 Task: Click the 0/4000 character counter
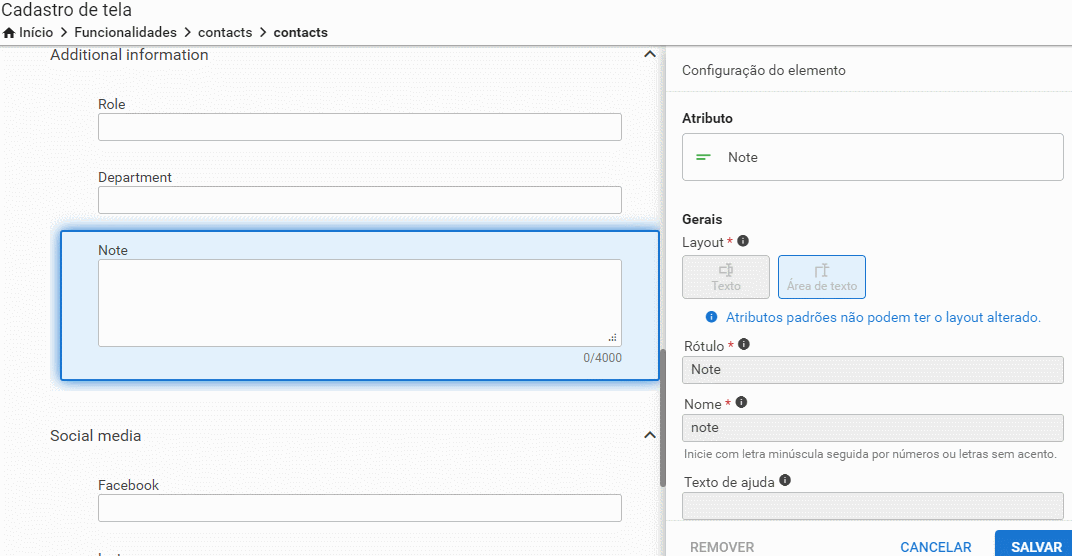coord(602,358)
